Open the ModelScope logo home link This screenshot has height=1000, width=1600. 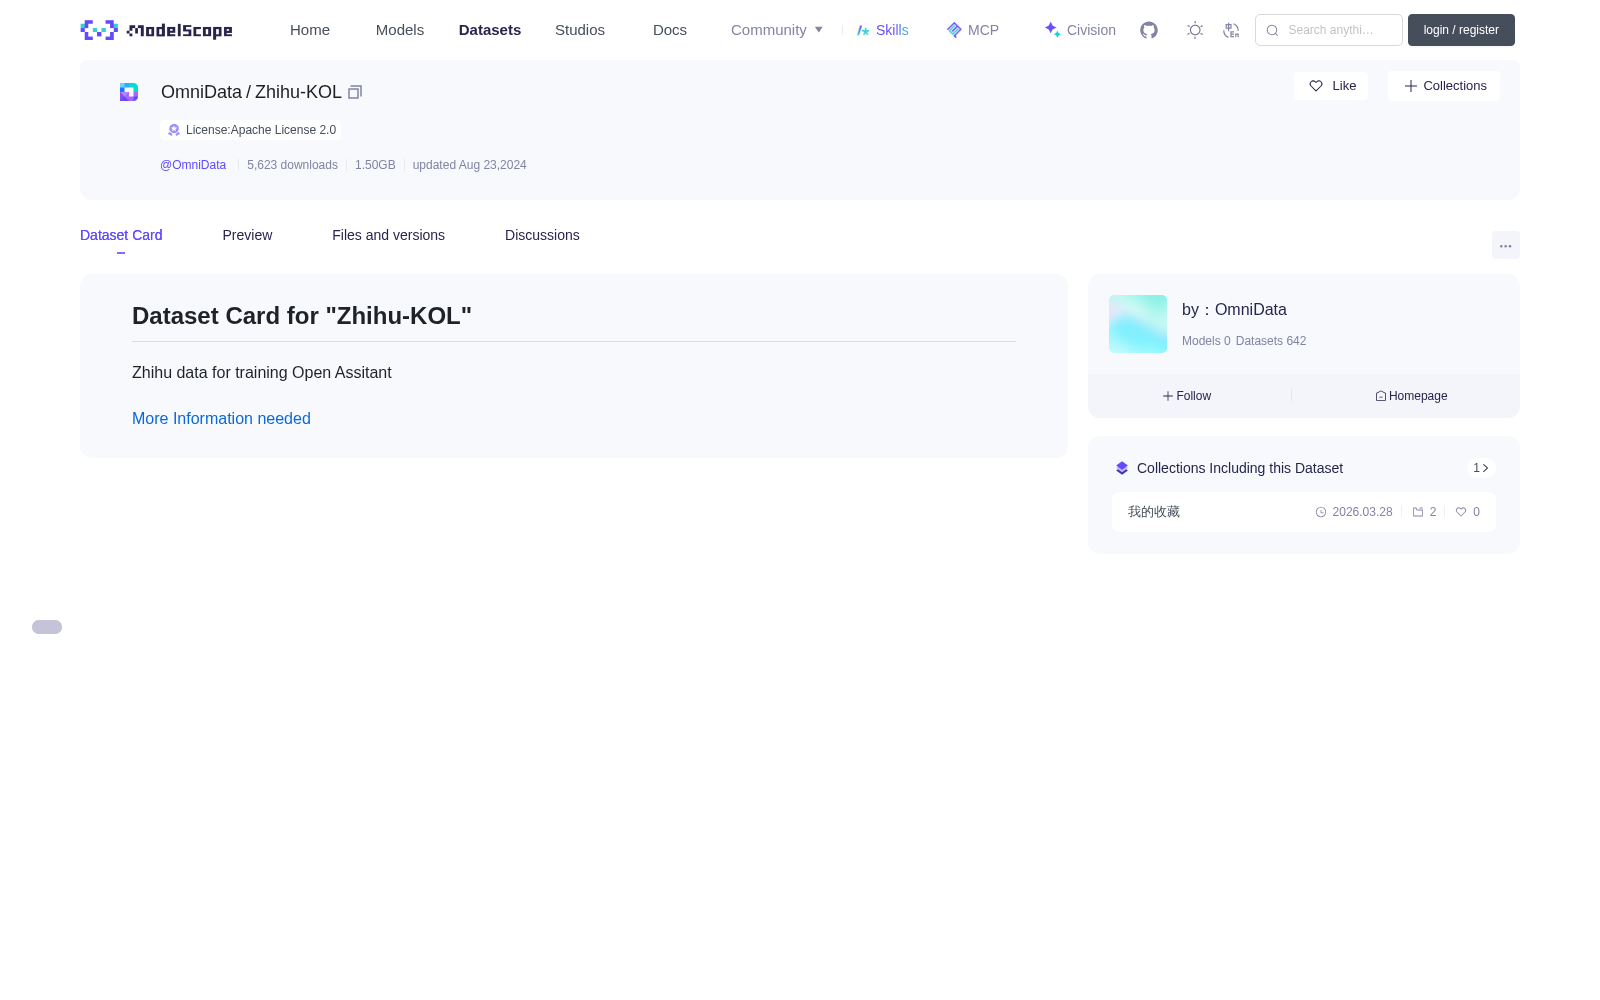tap(156, 30)
